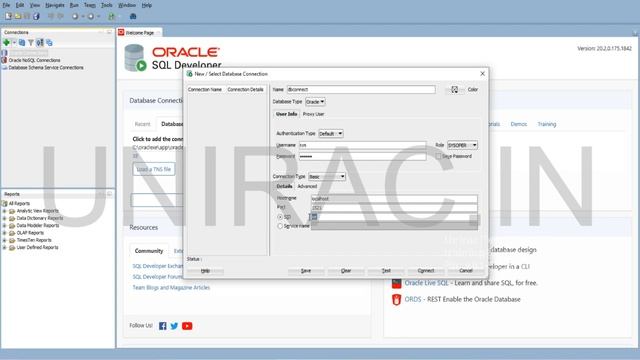Click the Open folder toolbar icon
This screenshot has width=640, height=360.
18,16
